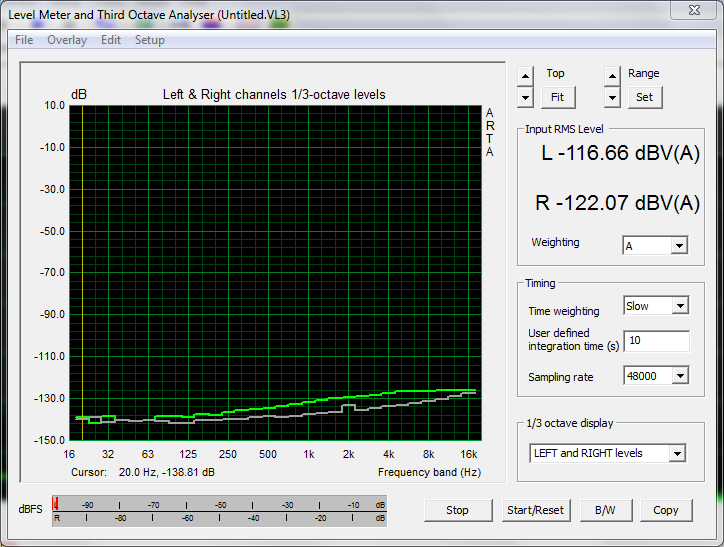Open the Overlay menu

[67, 40]
